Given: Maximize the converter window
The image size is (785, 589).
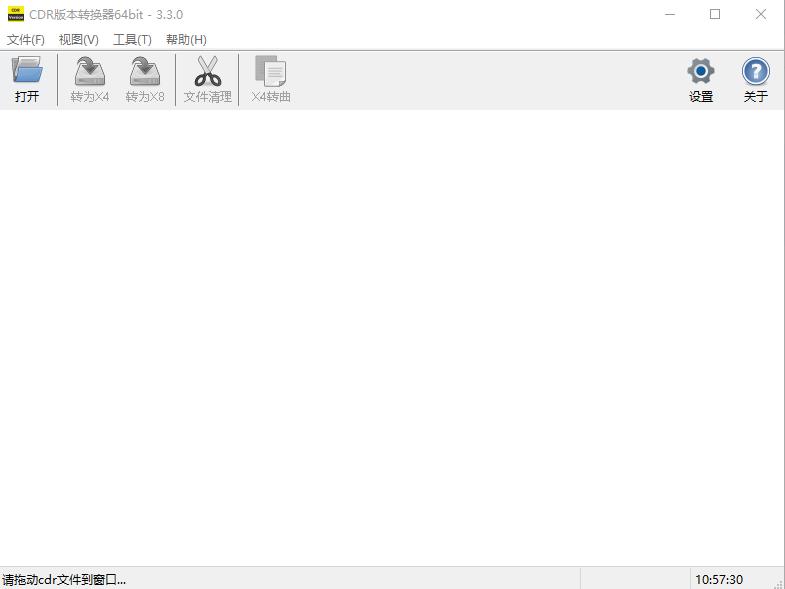Looking at the screenshot, I should [x=715, y=14].
